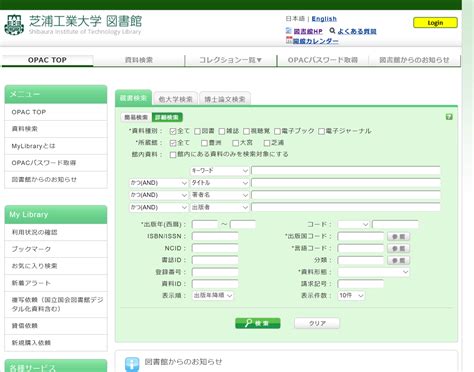Click the blue info icon beside 図書館からのお知らせ

coord(132,364)
